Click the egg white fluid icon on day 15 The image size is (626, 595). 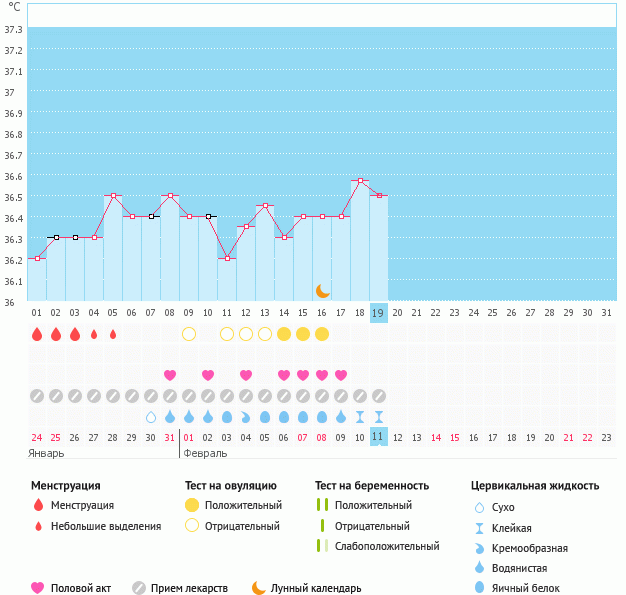[x=303, y=417]
